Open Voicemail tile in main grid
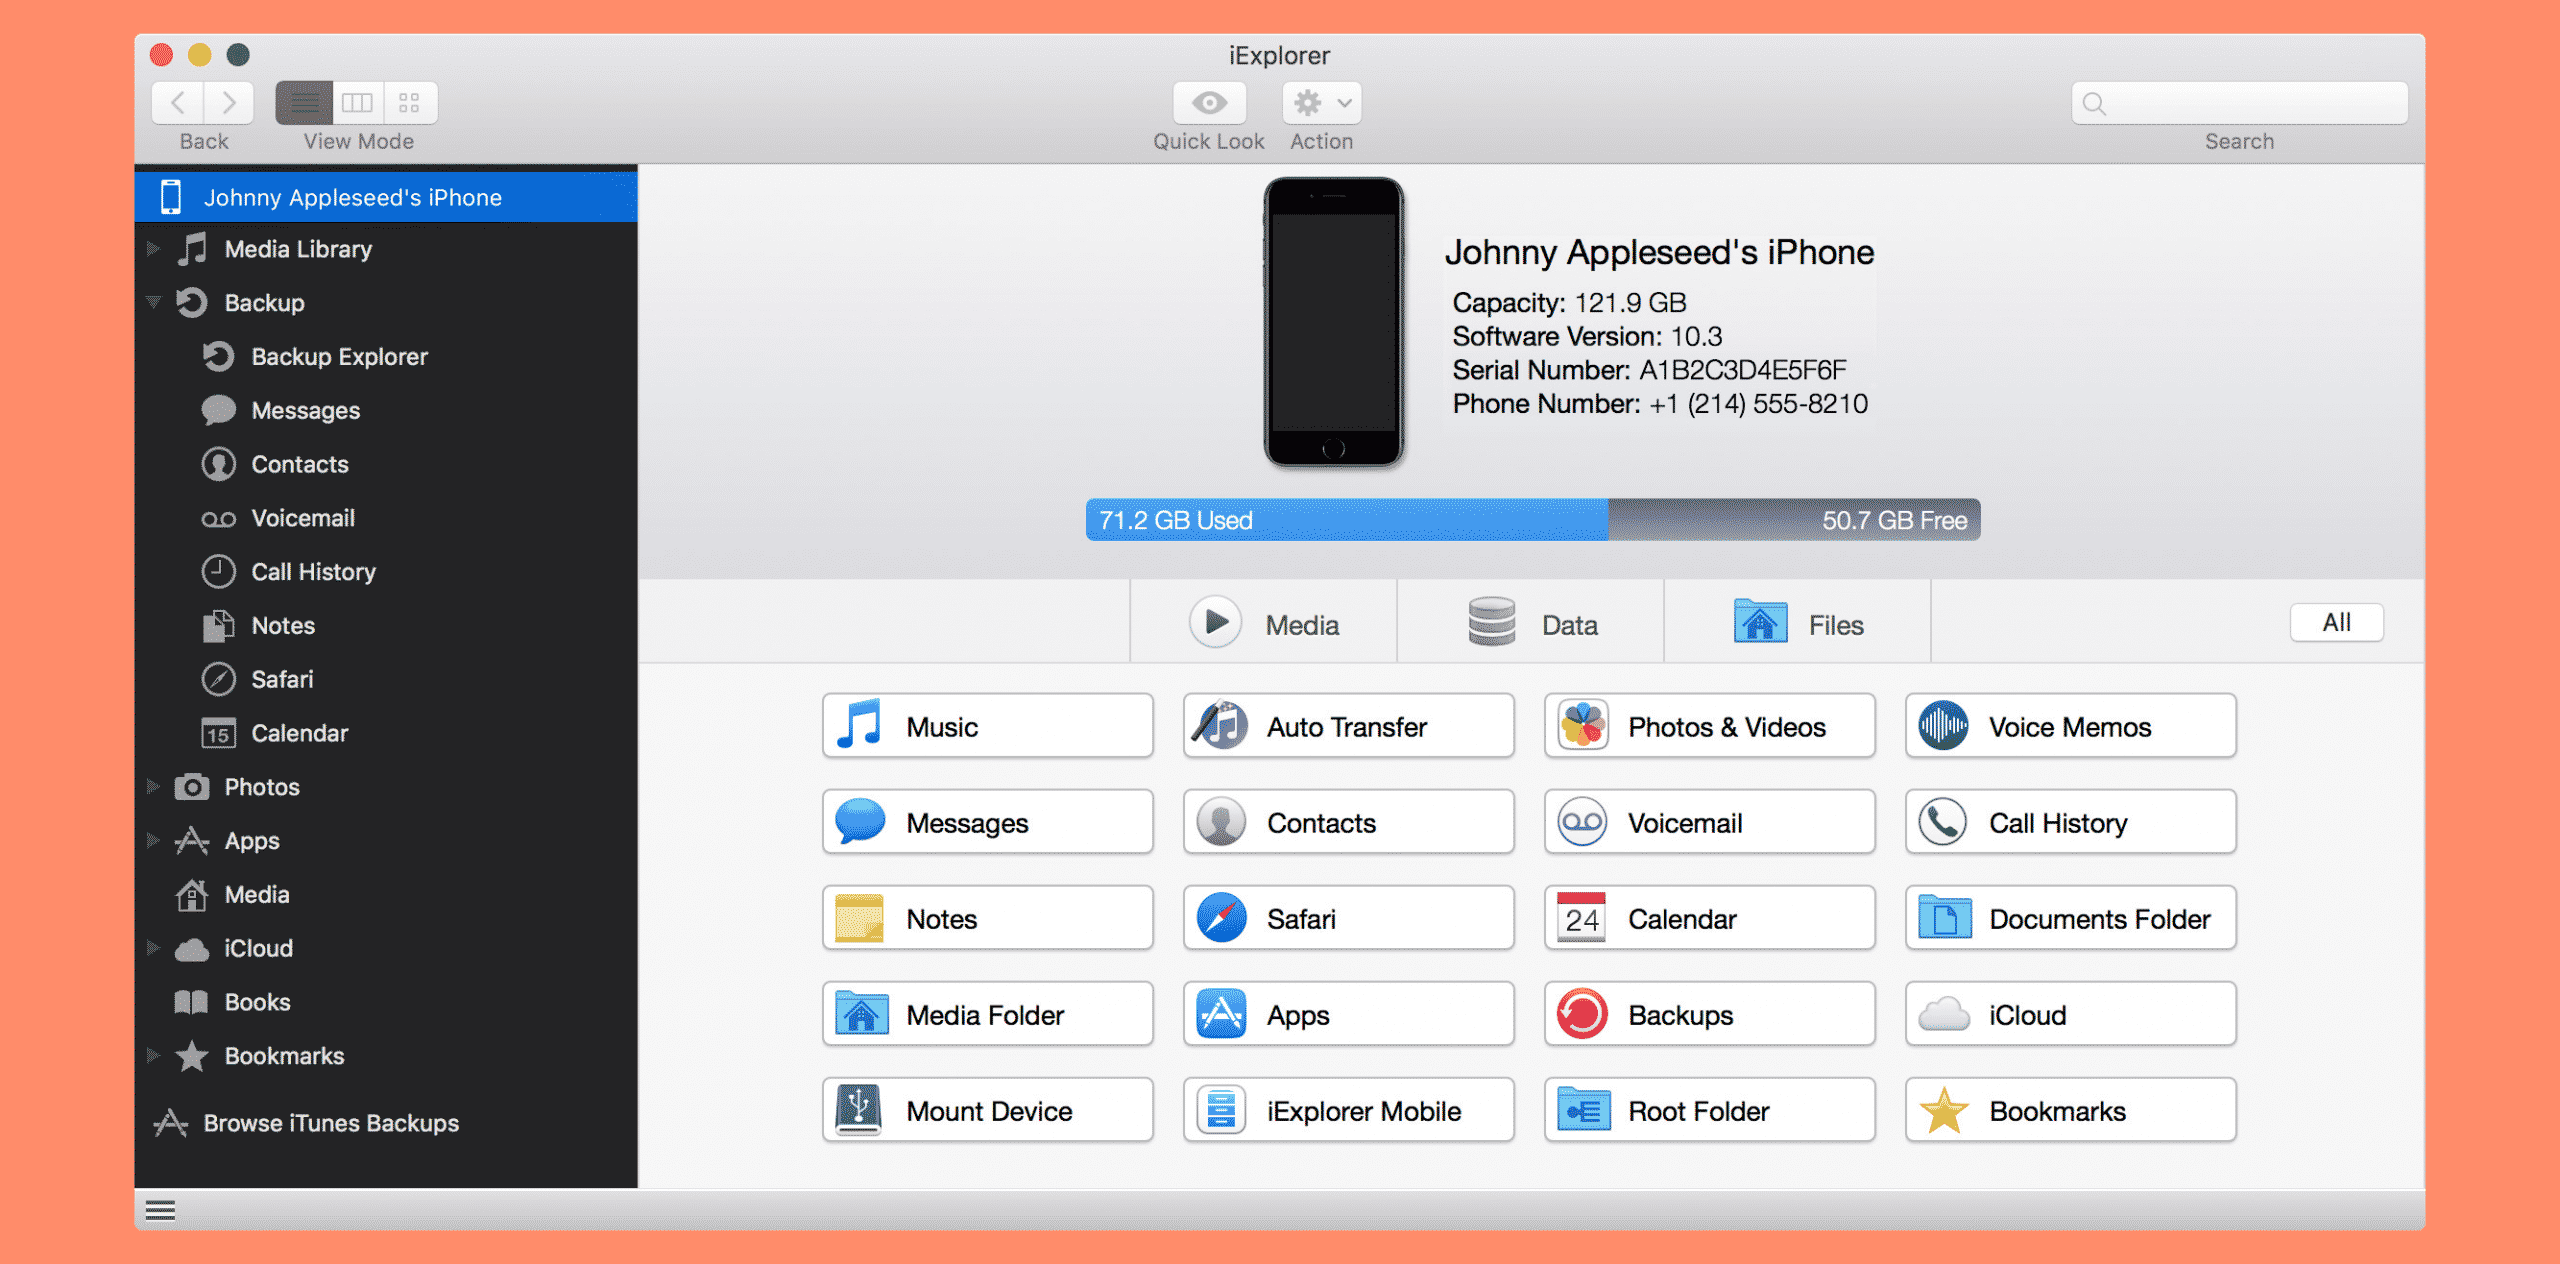Viewport: 2560px width, 1264px height. (x=1709, y=822)
